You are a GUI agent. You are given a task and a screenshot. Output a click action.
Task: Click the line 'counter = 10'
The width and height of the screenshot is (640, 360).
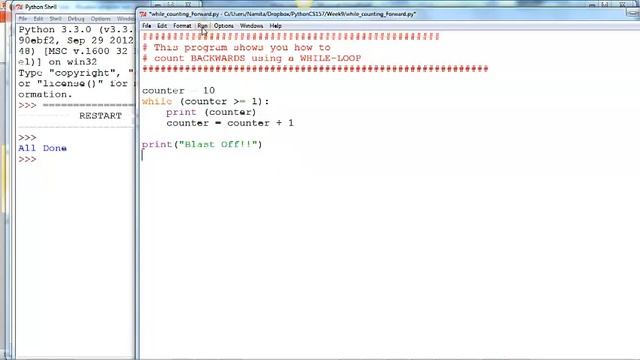pos(178,91)
